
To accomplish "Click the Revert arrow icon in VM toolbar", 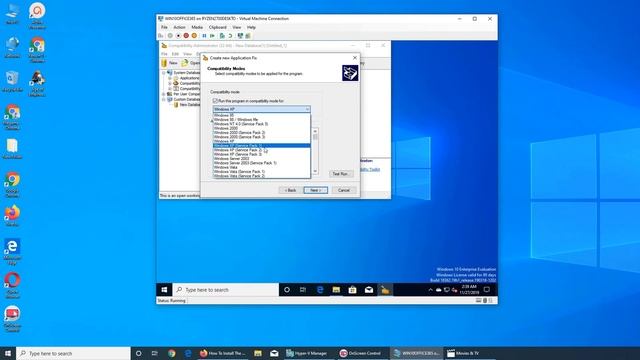I will 230,36.
